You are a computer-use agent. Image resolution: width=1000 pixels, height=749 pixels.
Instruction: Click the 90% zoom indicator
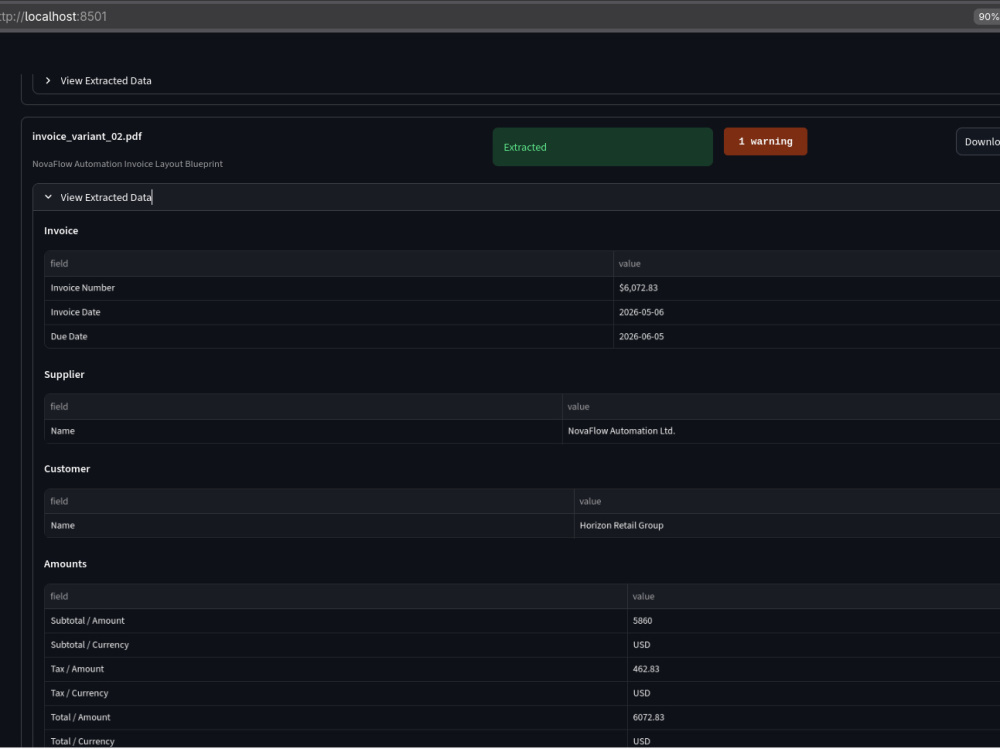click(x=987, y=17)
